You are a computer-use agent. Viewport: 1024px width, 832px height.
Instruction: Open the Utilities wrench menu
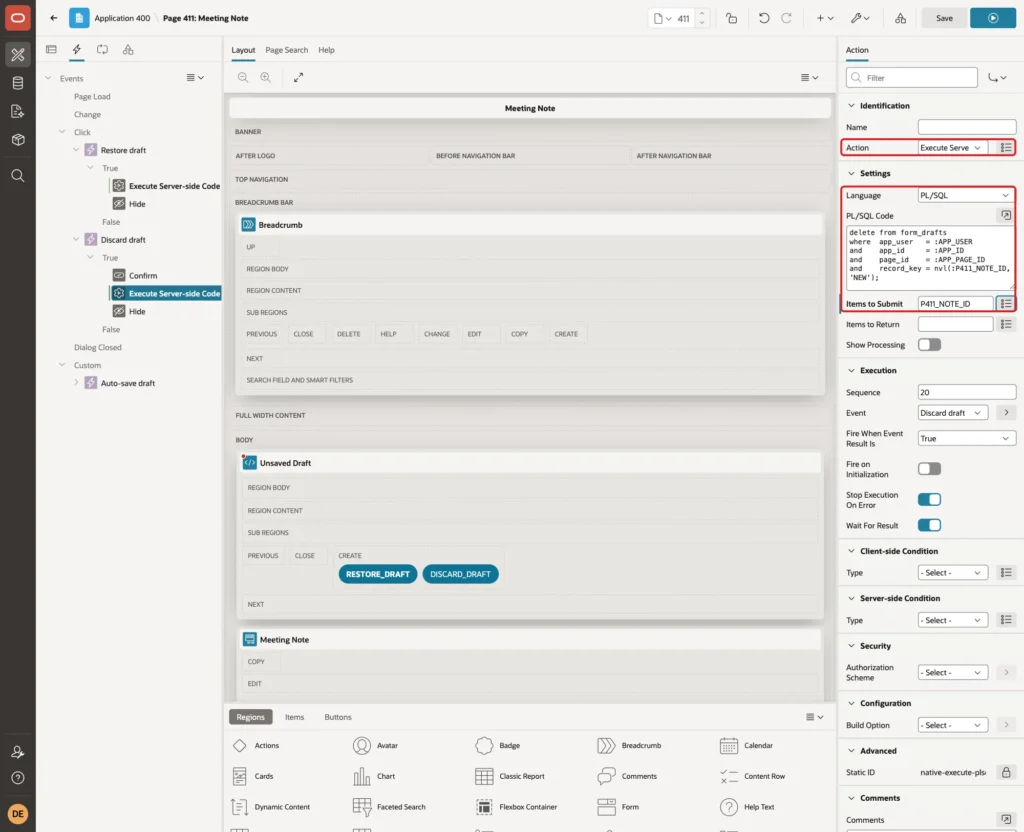pos(860,18)
